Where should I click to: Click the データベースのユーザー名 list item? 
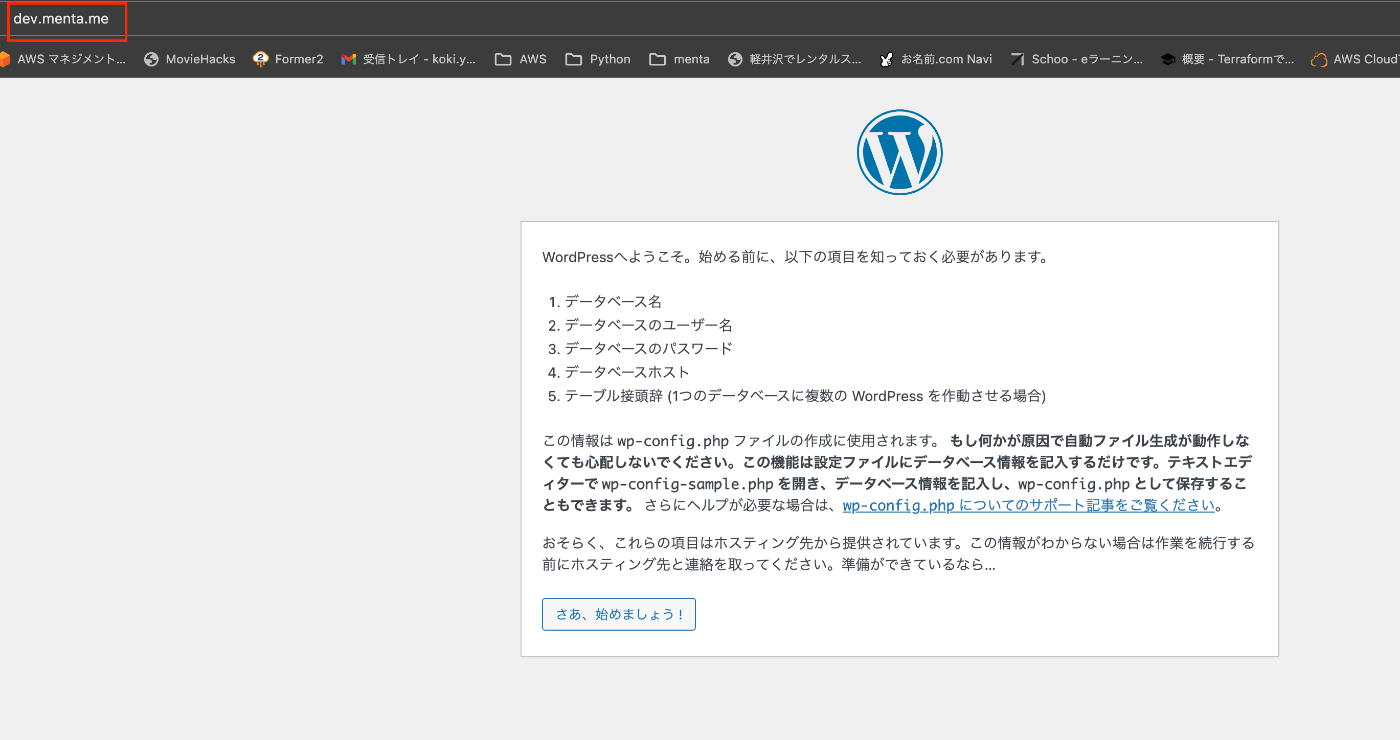click(x=648, y=325)
